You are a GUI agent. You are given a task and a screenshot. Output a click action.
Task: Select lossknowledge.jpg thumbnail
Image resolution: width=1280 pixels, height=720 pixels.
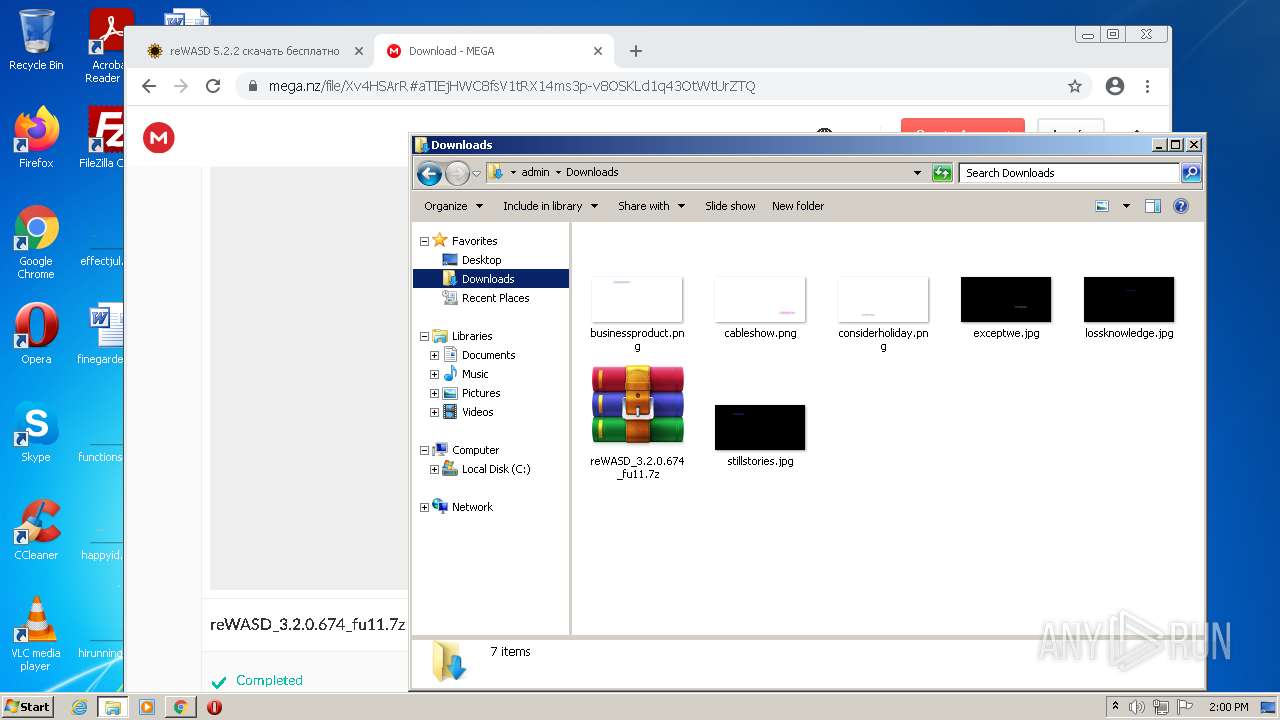tap(1129, 300)
